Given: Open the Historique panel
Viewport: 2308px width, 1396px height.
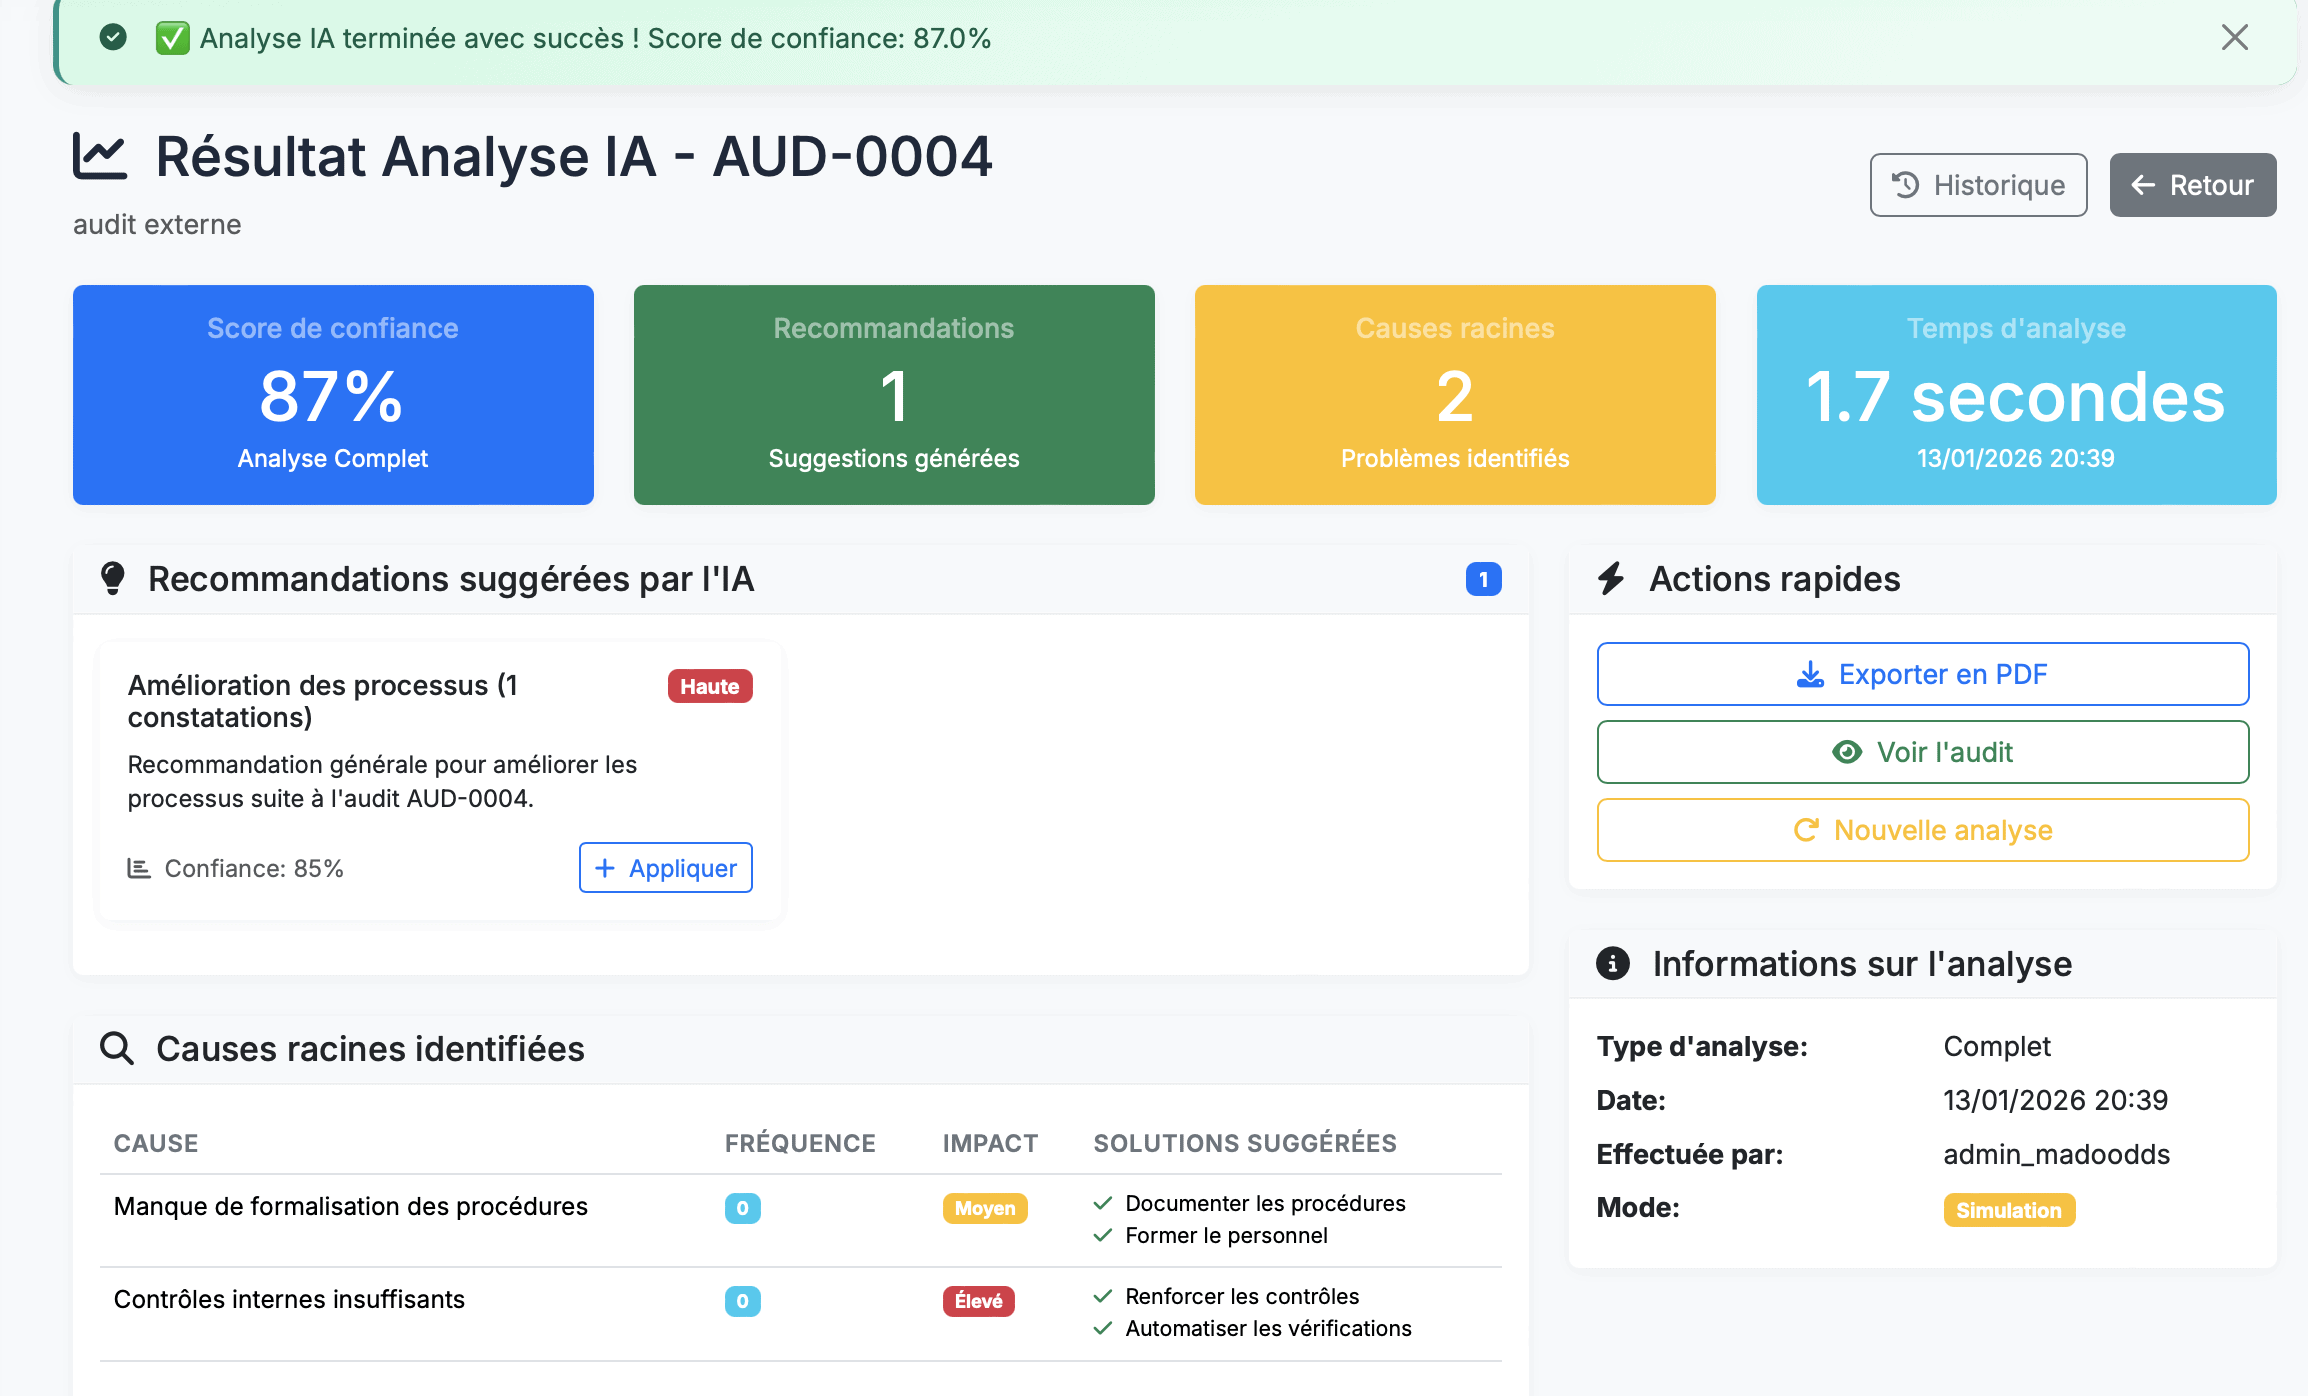Looking at the screenshot, I should (1977, 184).
